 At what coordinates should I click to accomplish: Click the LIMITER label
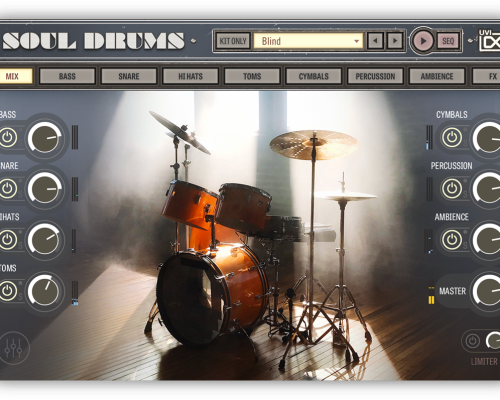coord(484,362)
